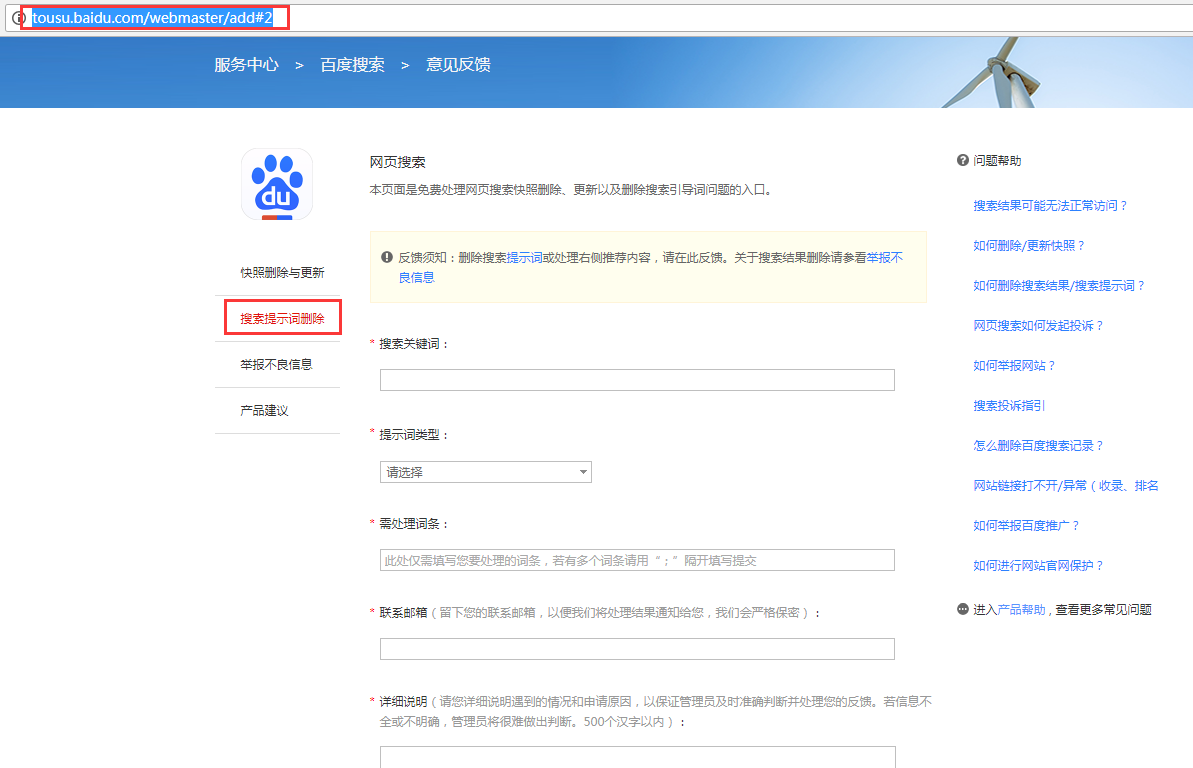Image resolution: width=1193 pixels, height=768 pixels.
Task: Open help link 搜索结果可能无法正常访问？
Action: click(x=1050, y=206)
